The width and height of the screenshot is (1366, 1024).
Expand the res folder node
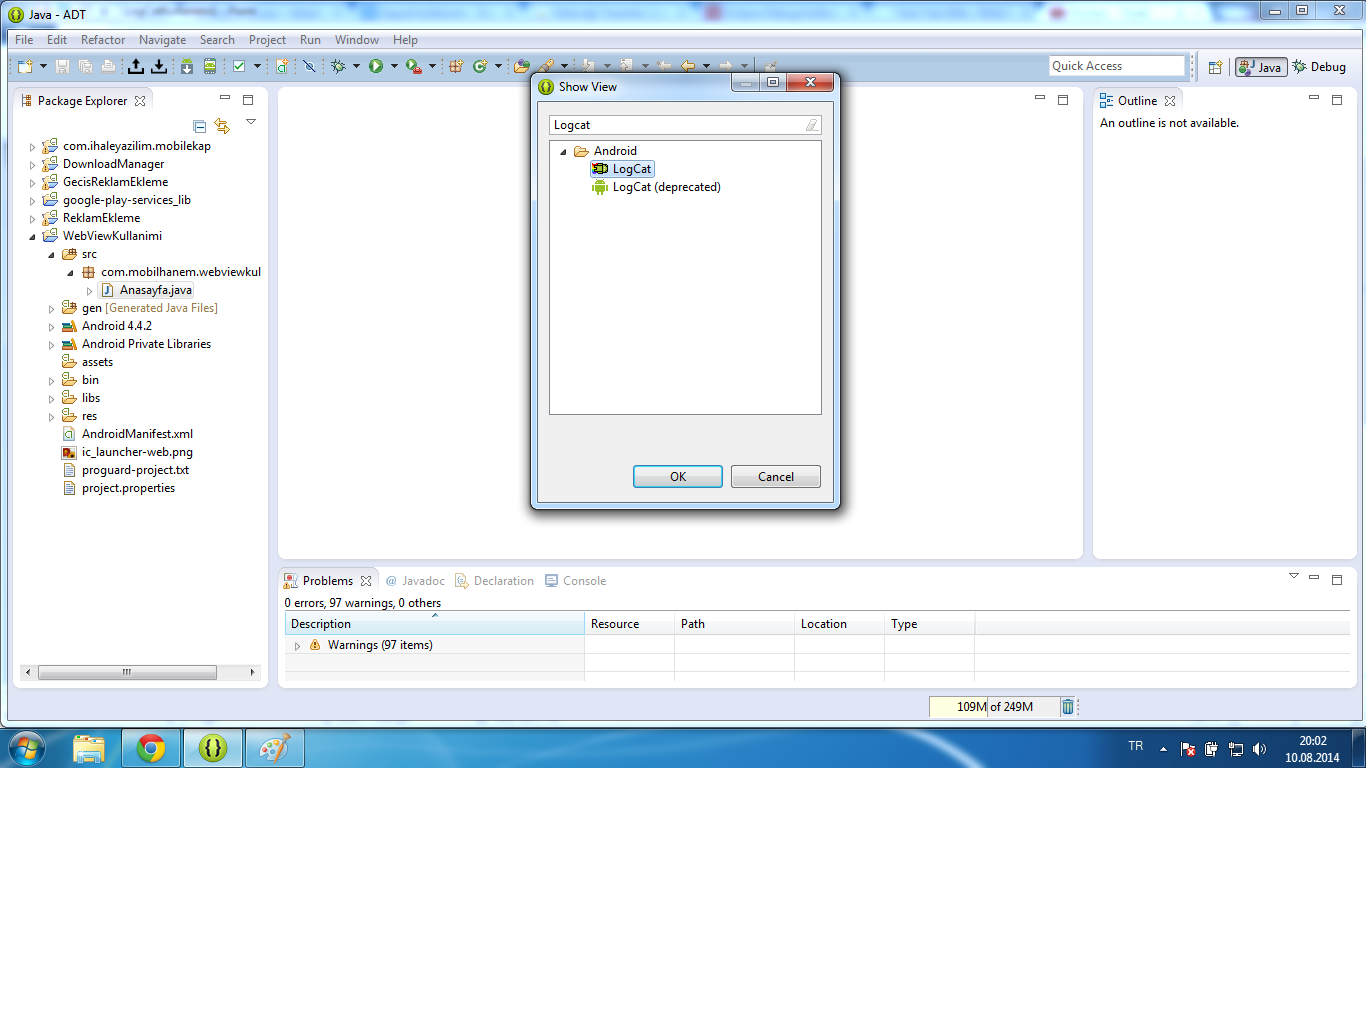click(x=51, y=417)
